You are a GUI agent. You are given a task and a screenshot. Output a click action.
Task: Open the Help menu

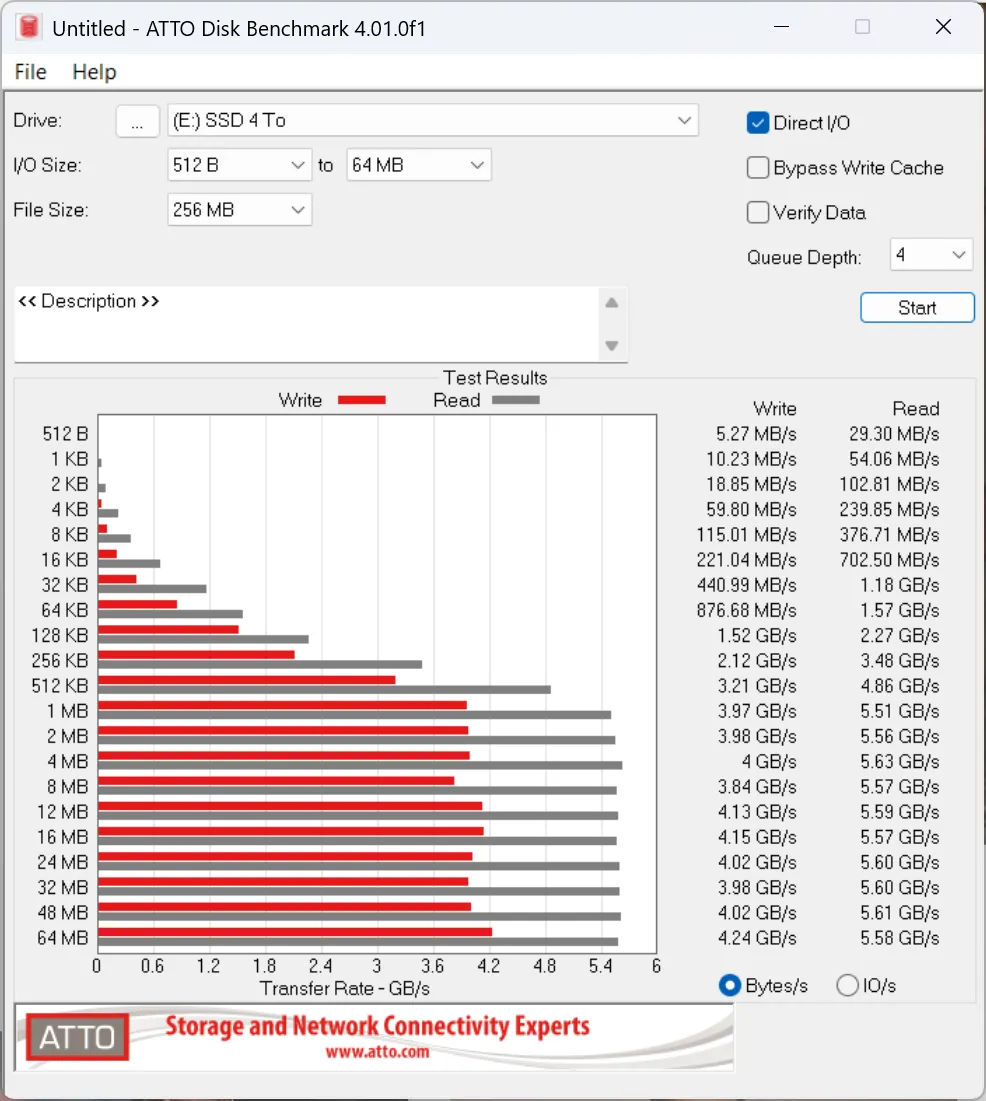coord(94,72)
